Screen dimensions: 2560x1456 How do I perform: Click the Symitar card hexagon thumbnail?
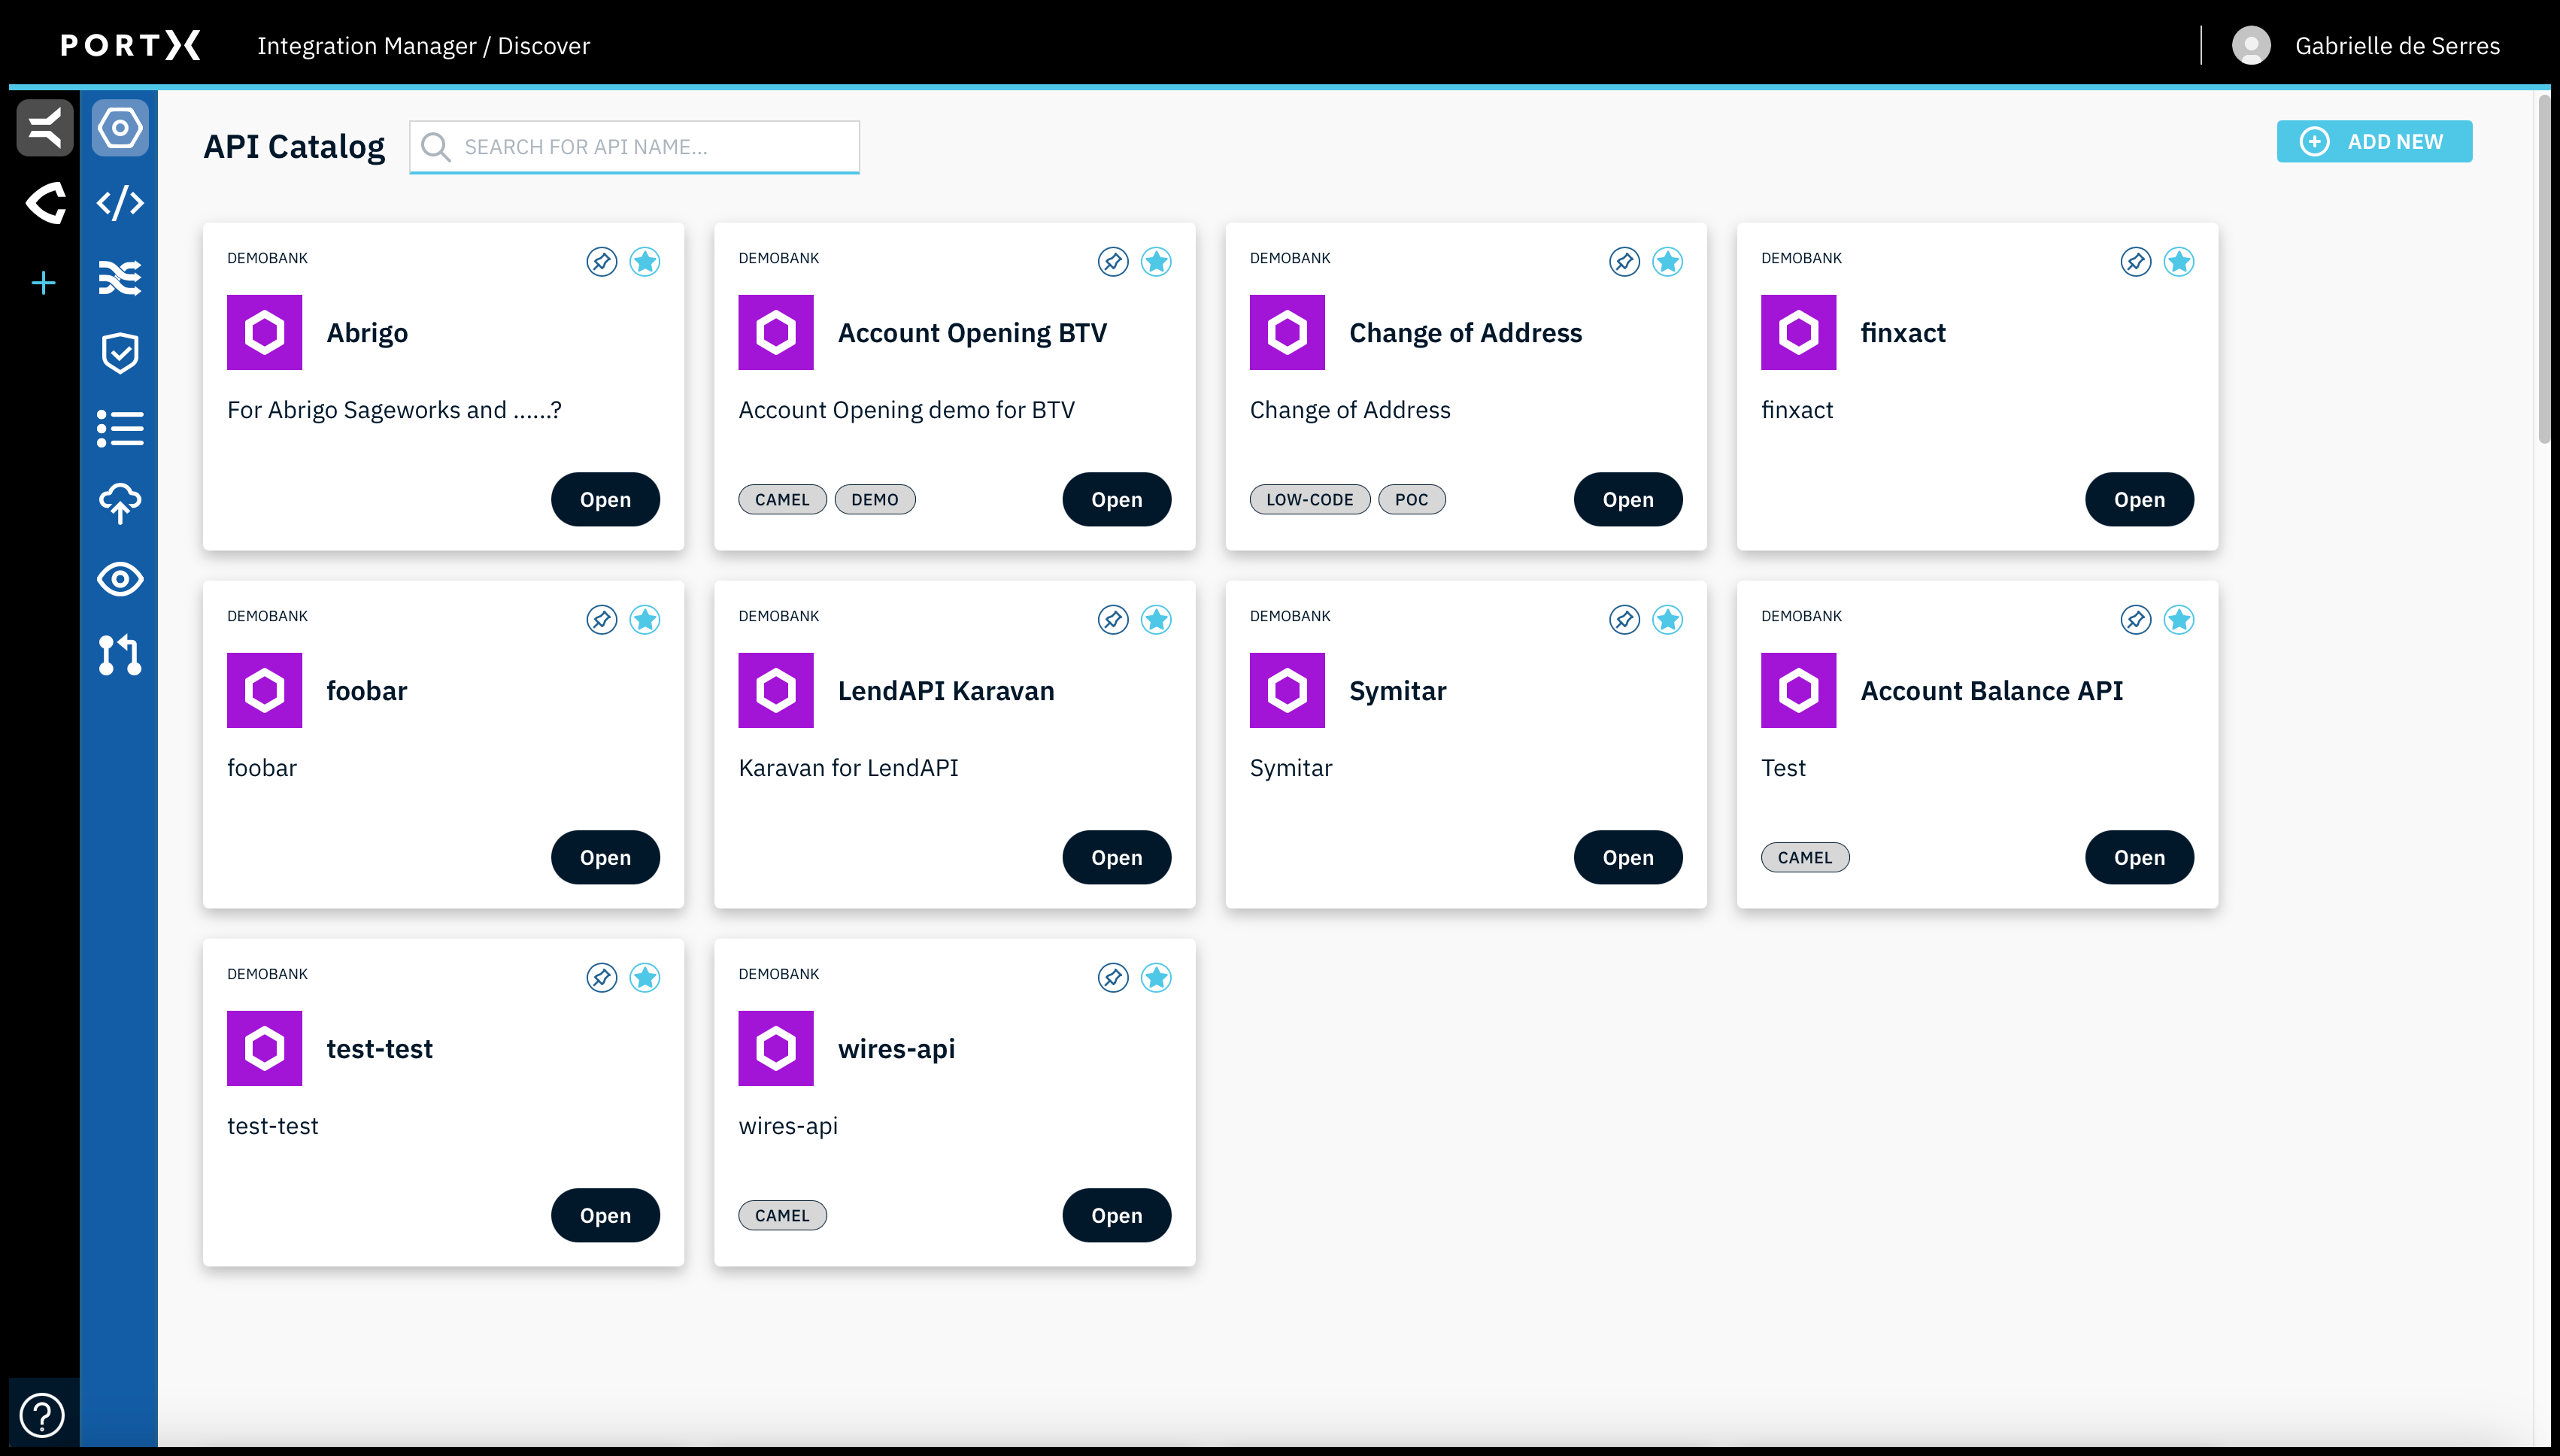pyautogui.click(x=1287, y=690)
